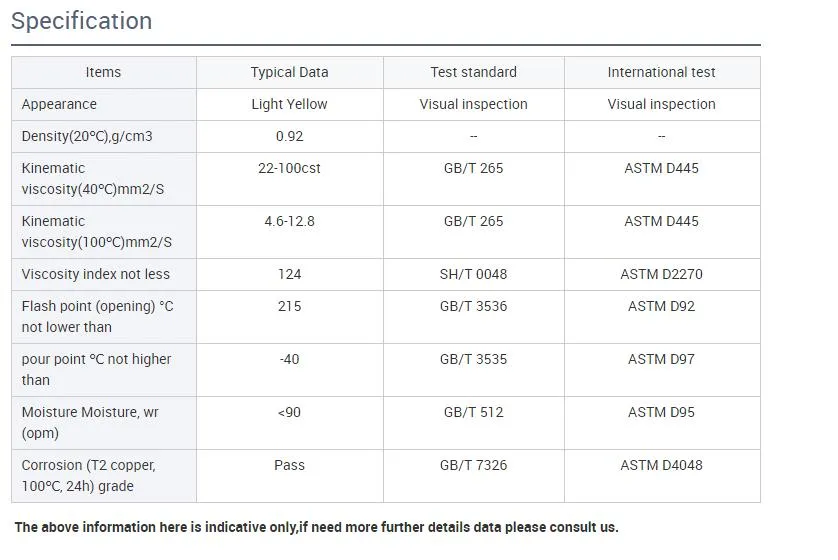838x560 pixels.
Task: Click the Density(20℃),g/cm3 row label
Action: (x=87, y=136)
